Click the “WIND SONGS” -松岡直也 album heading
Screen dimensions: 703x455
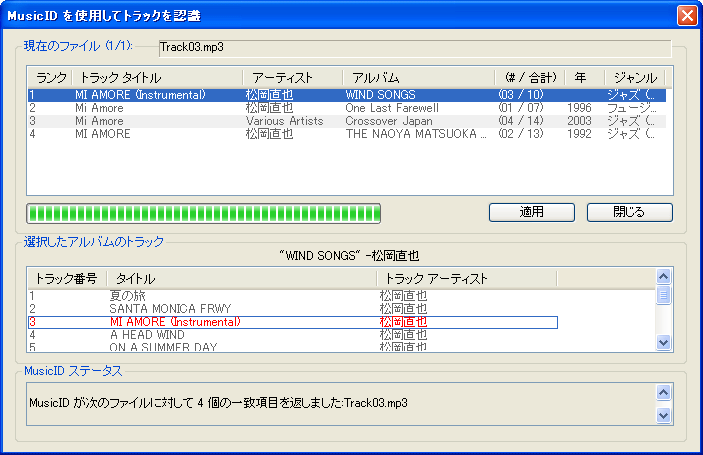pos(349,256)
